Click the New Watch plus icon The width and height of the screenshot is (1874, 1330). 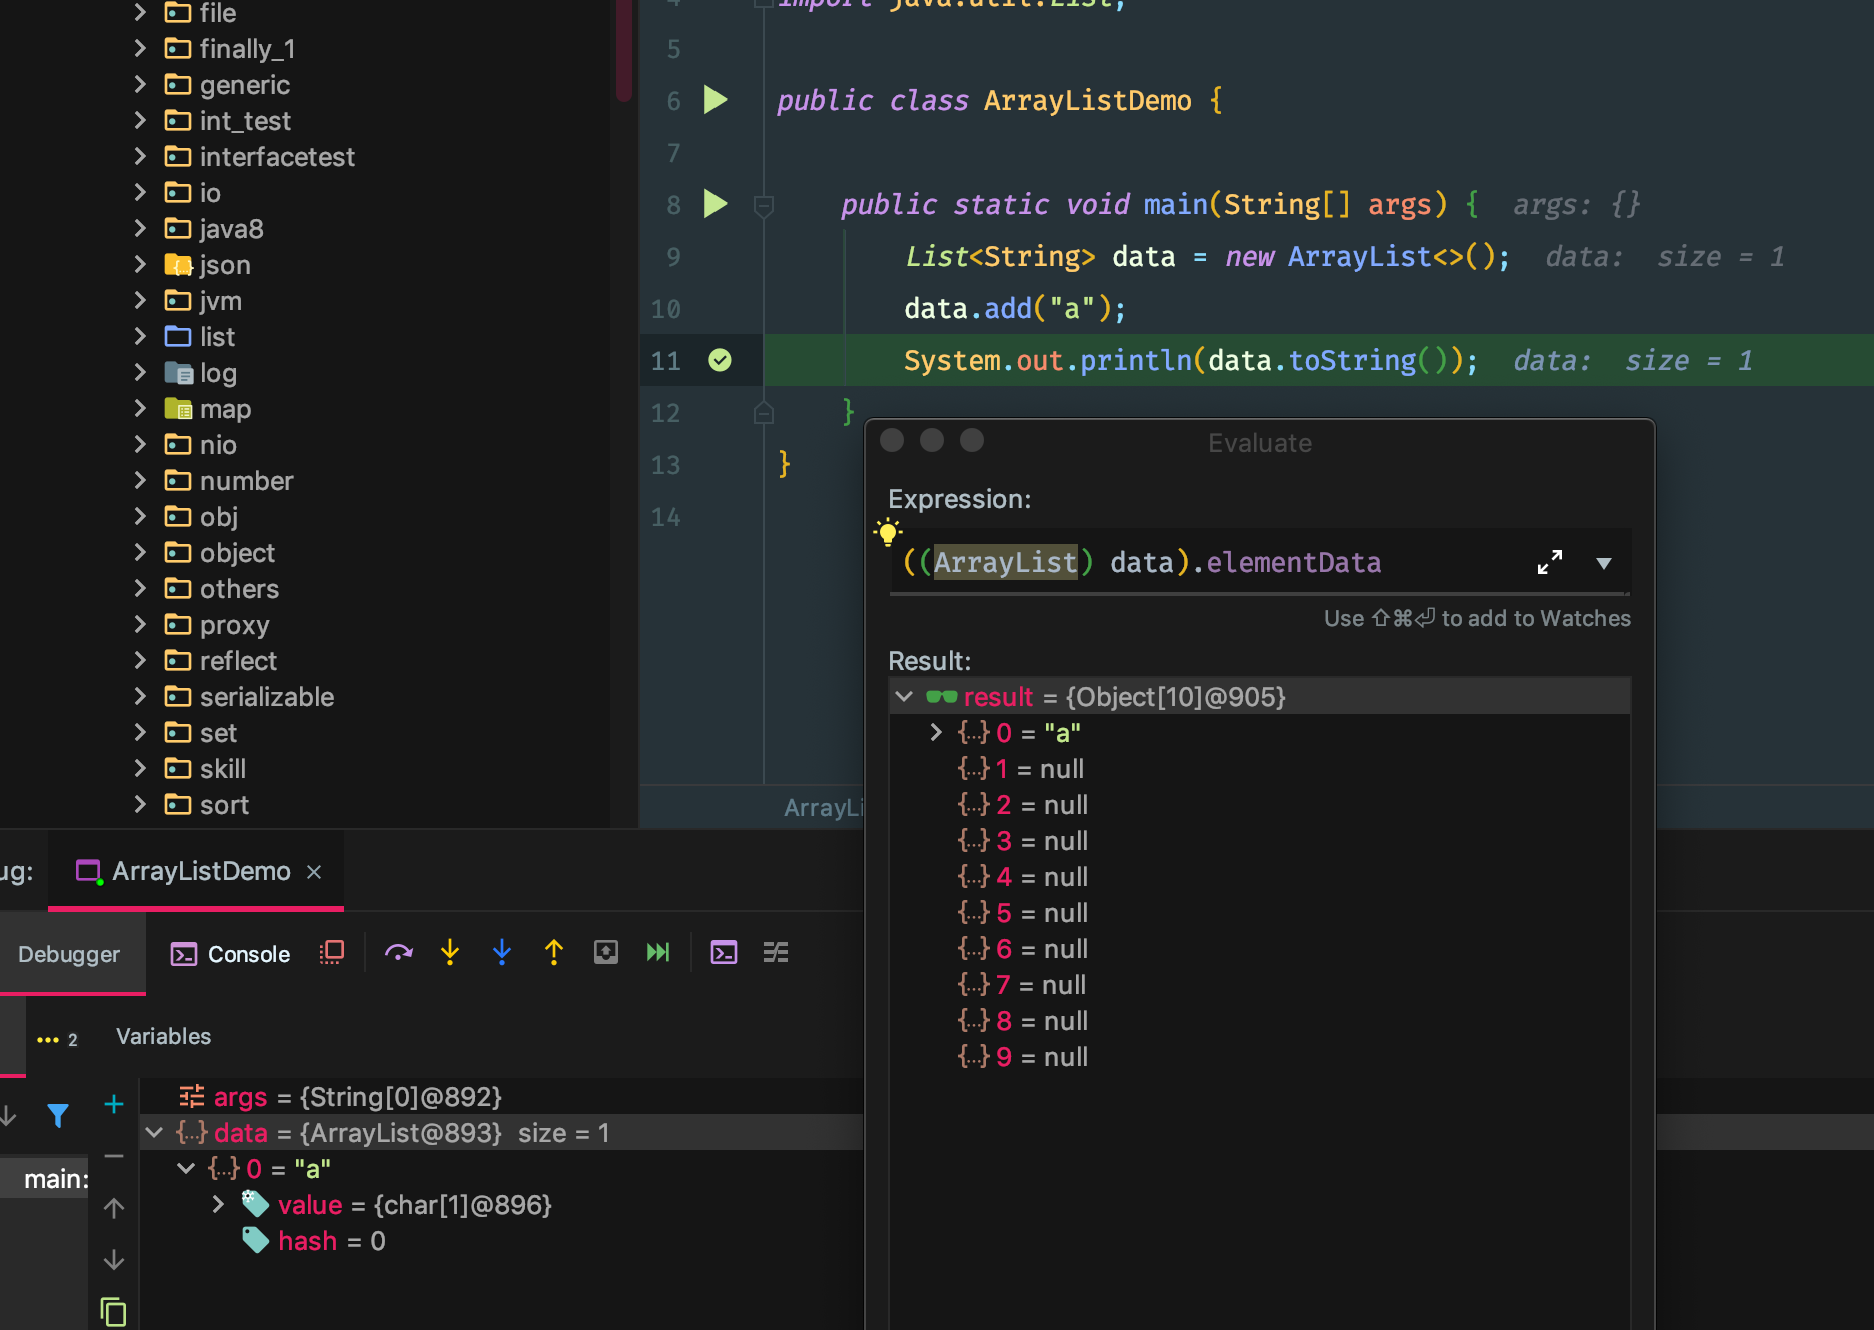click(x=114, y=1104)
